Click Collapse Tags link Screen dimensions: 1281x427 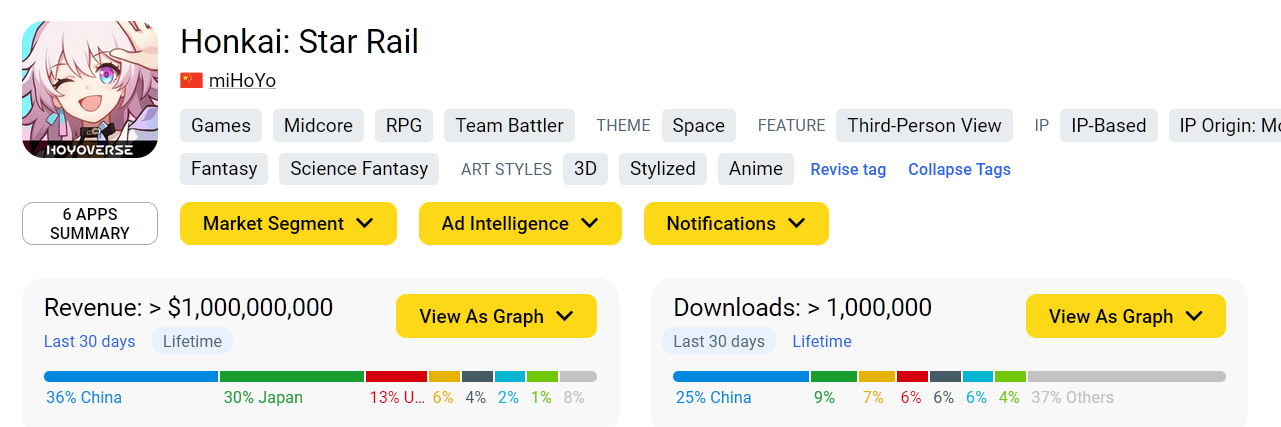(x=959, y=169)
